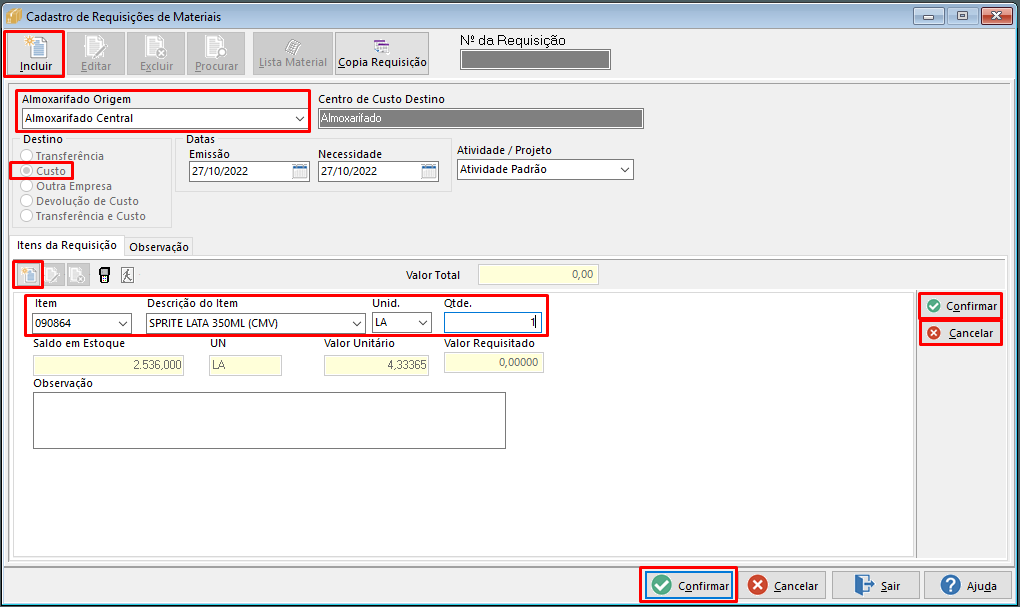This screenshot has width=1020, height=607.
Task: Switch to Itens da Requisição tab
Action: (x=66, y=245)
